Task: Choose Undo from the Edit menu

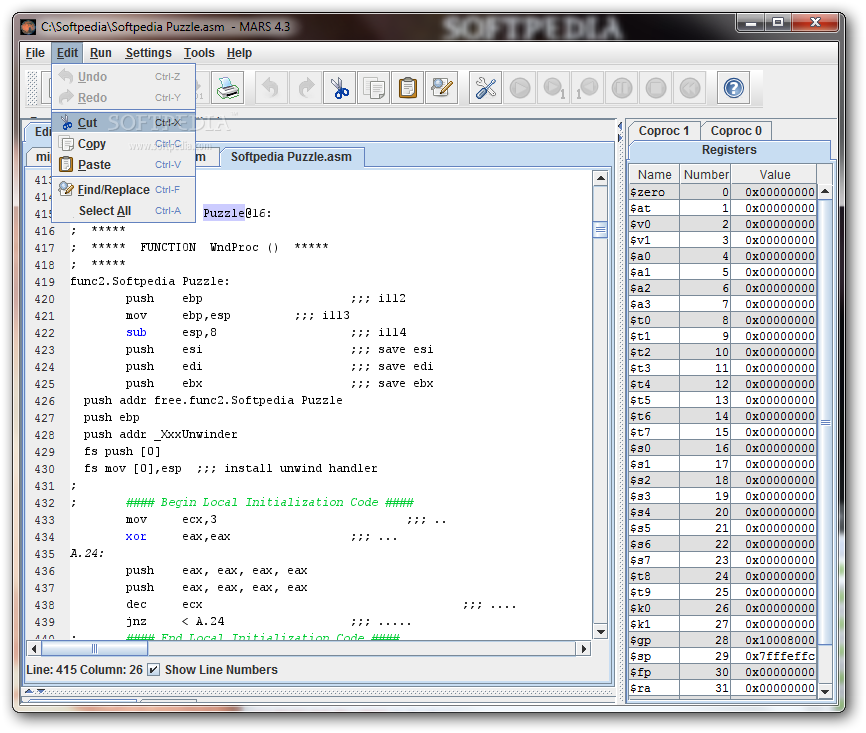Action: point(124,77)
